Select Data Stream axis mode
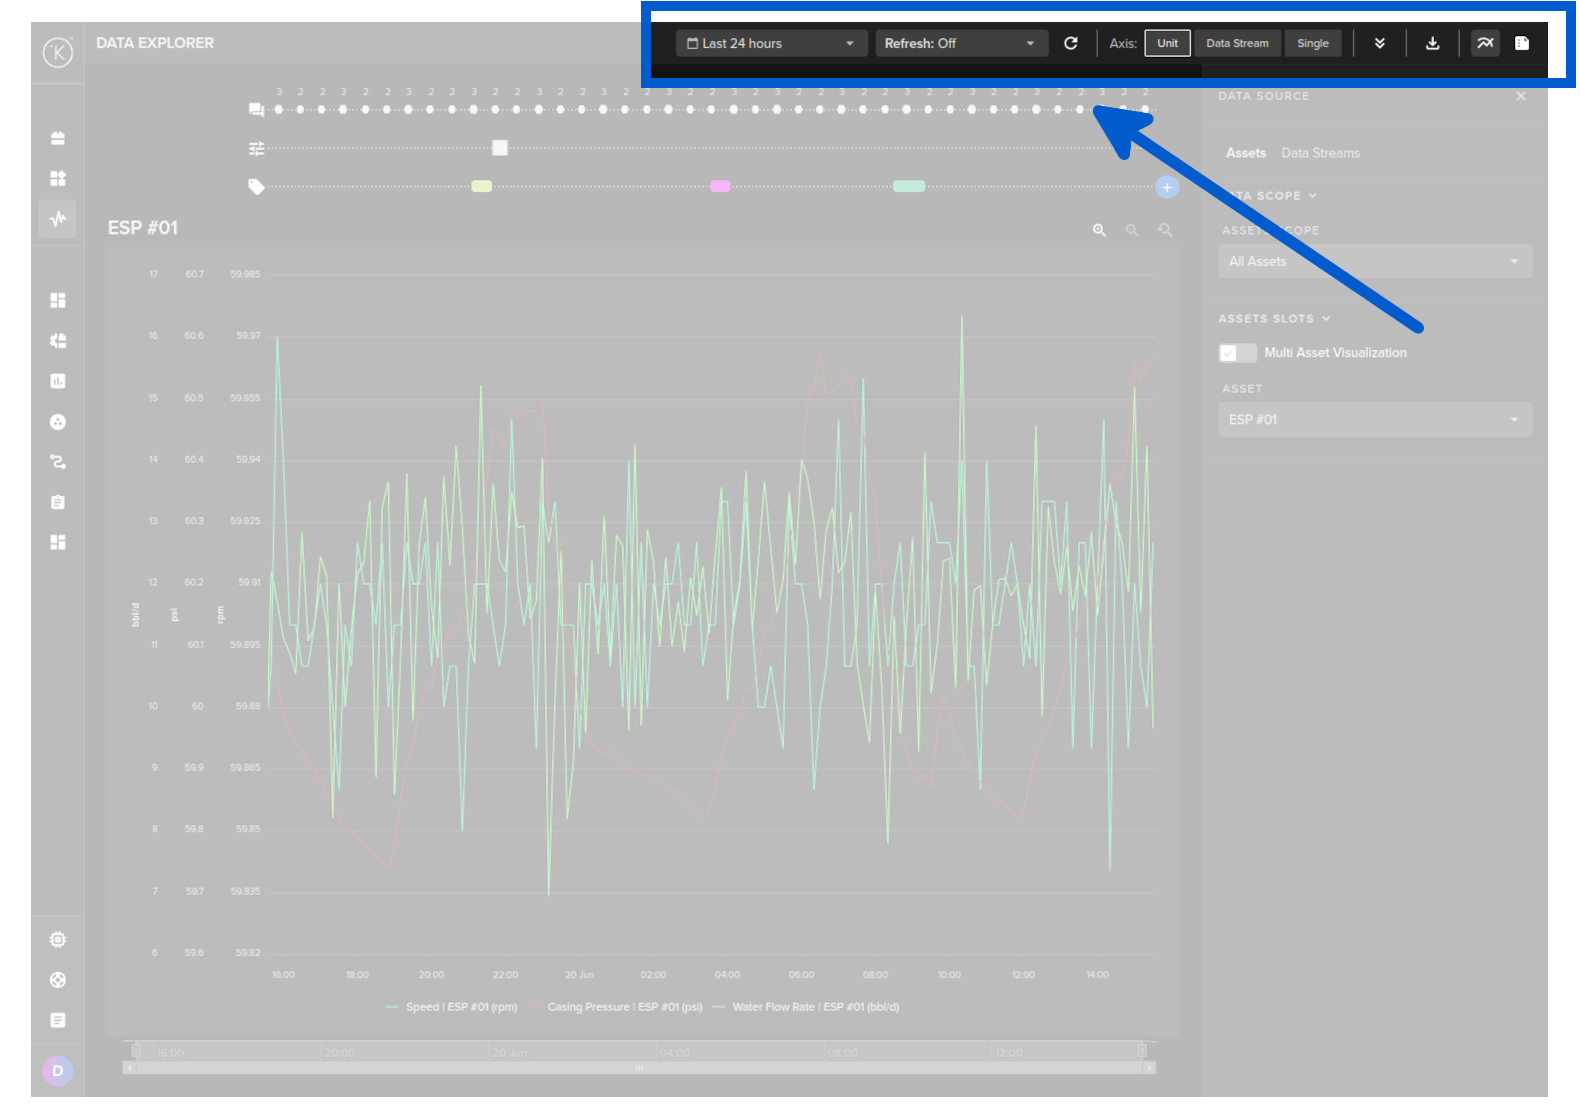The height and width of the screenshot is (1120, 1580). pos(1236,44)
